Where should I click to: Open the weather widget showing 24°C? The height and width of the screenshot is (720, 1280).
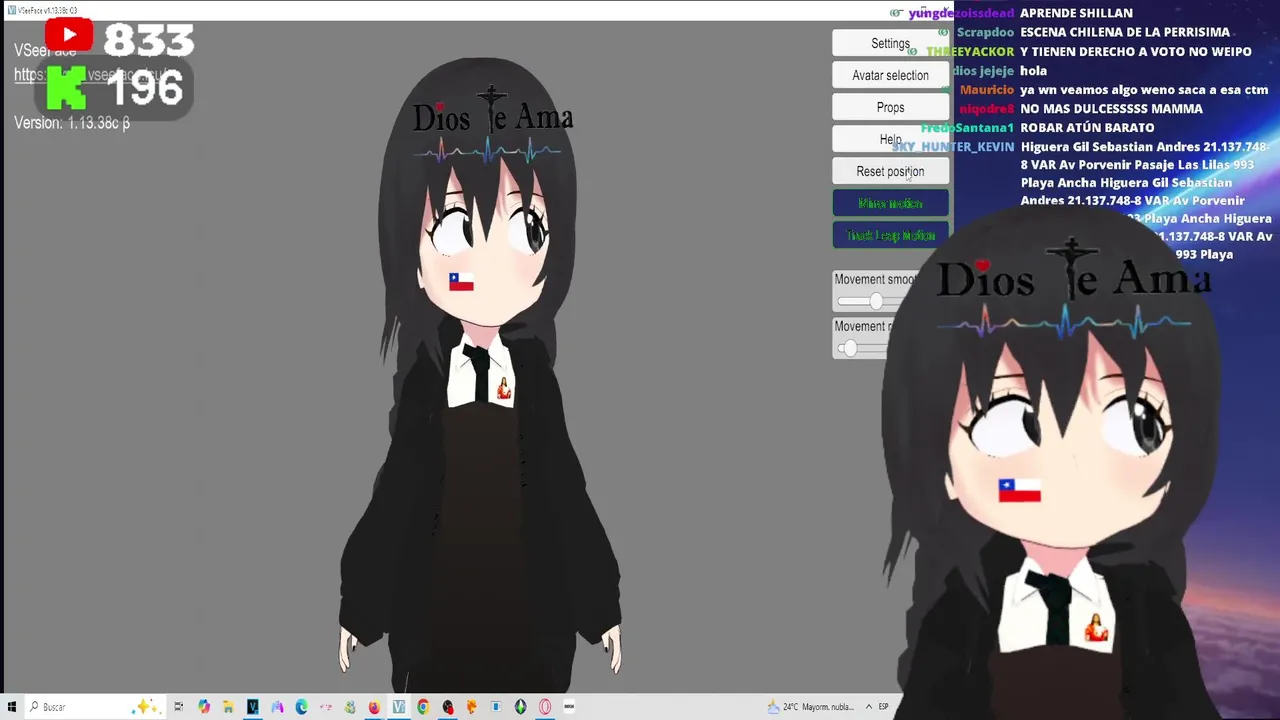tap(810, 707)
